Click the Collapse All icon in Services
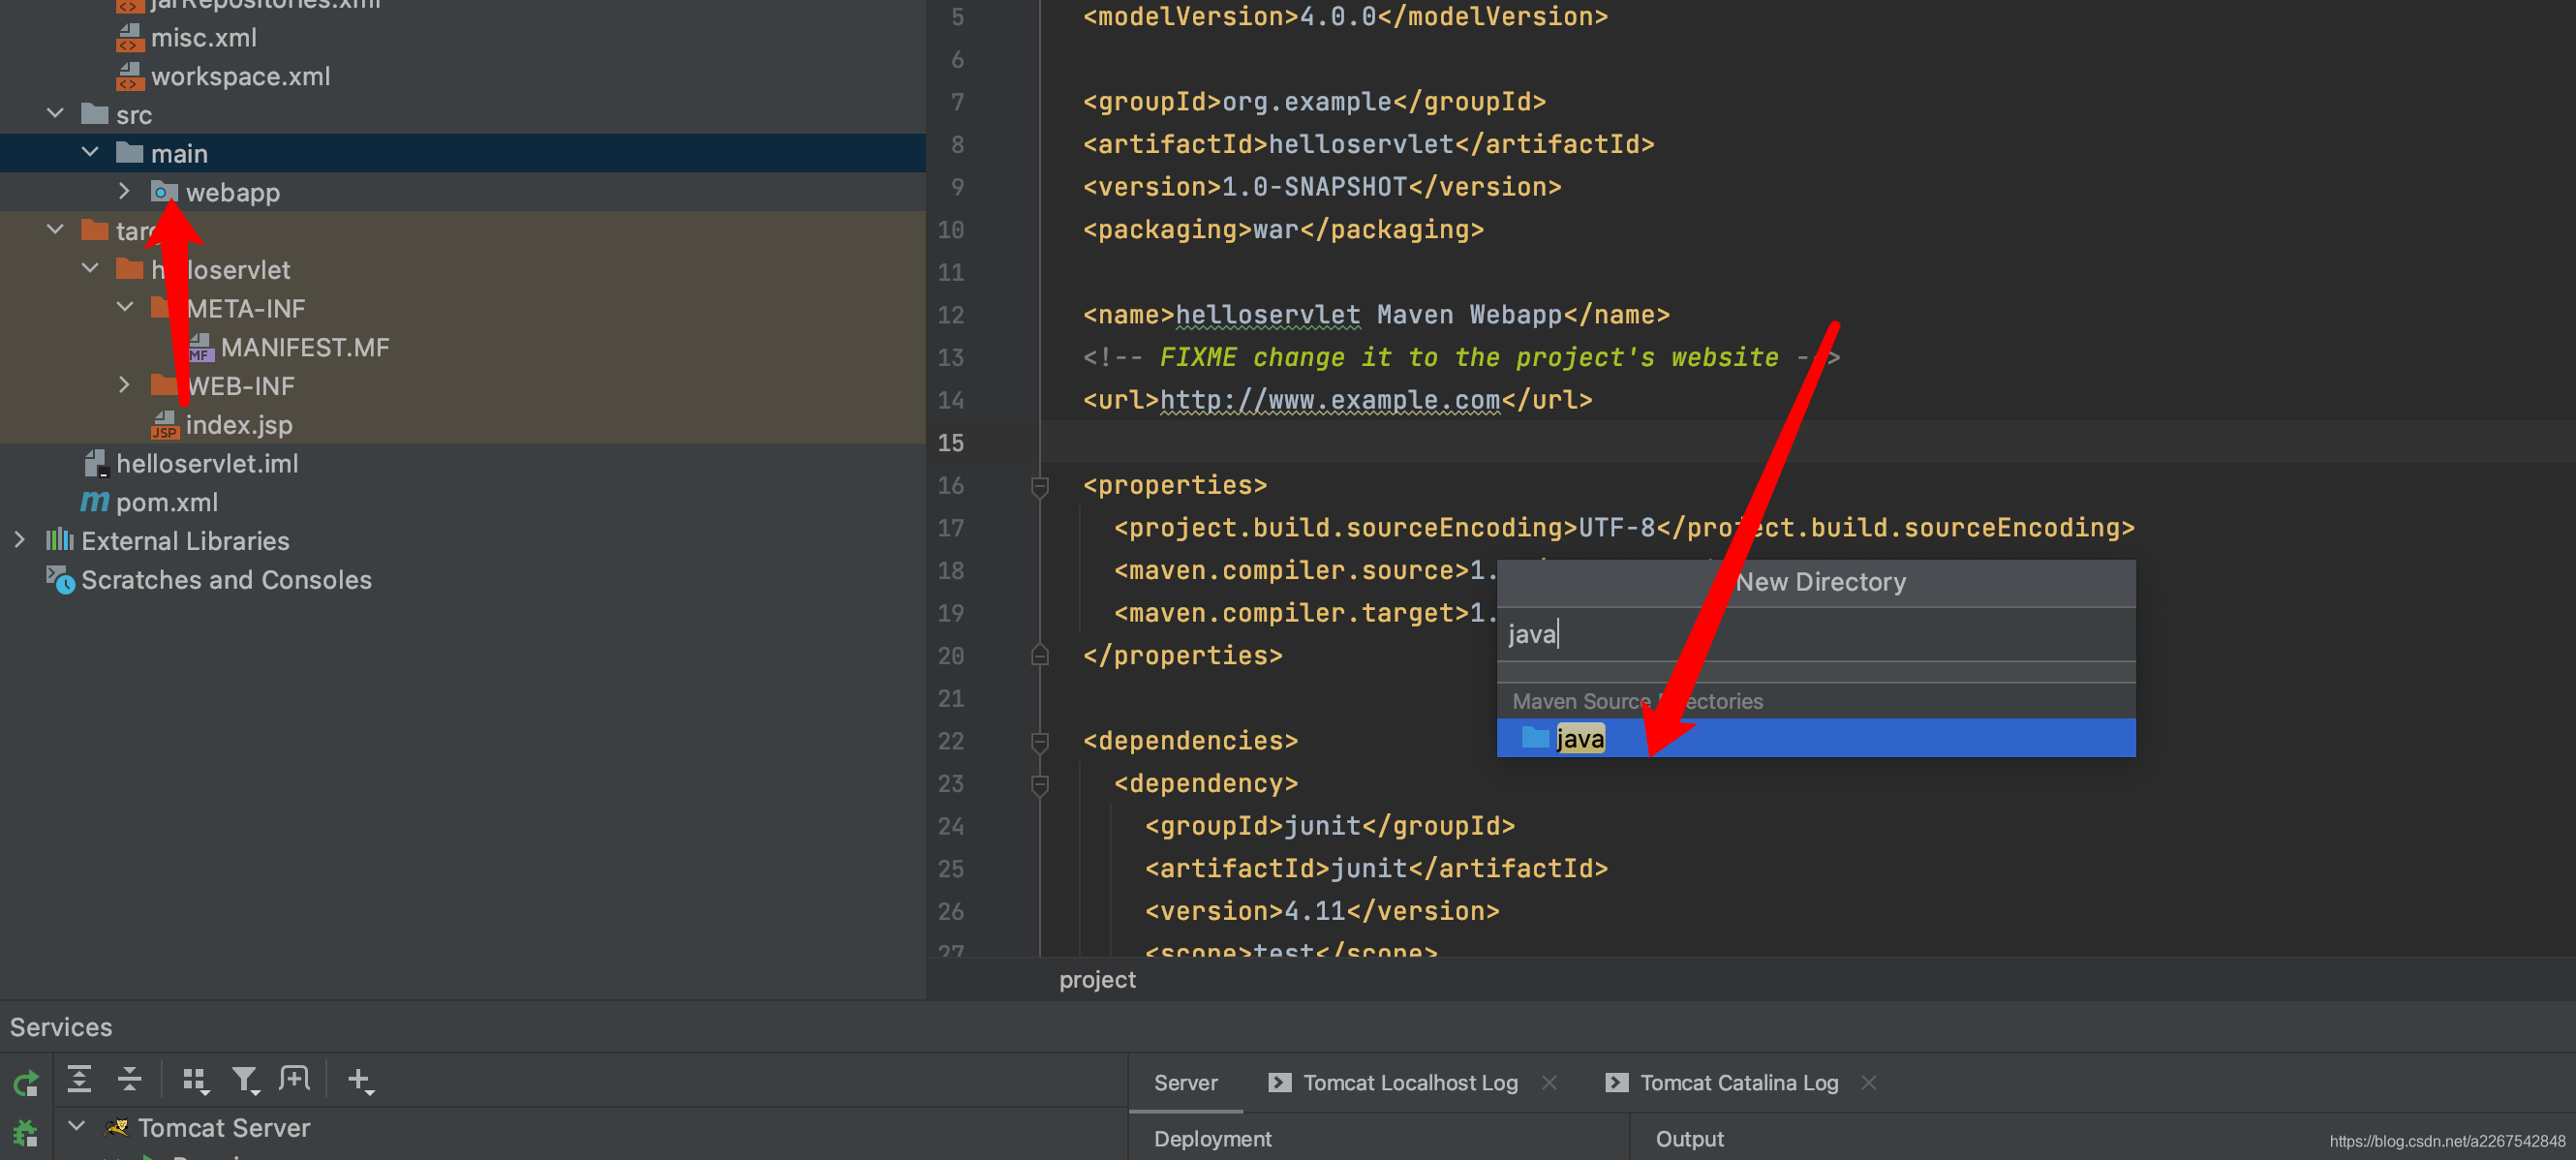Viewport: 2576px width, 1160px height. pyautogui.click(x=129, y=1079)
